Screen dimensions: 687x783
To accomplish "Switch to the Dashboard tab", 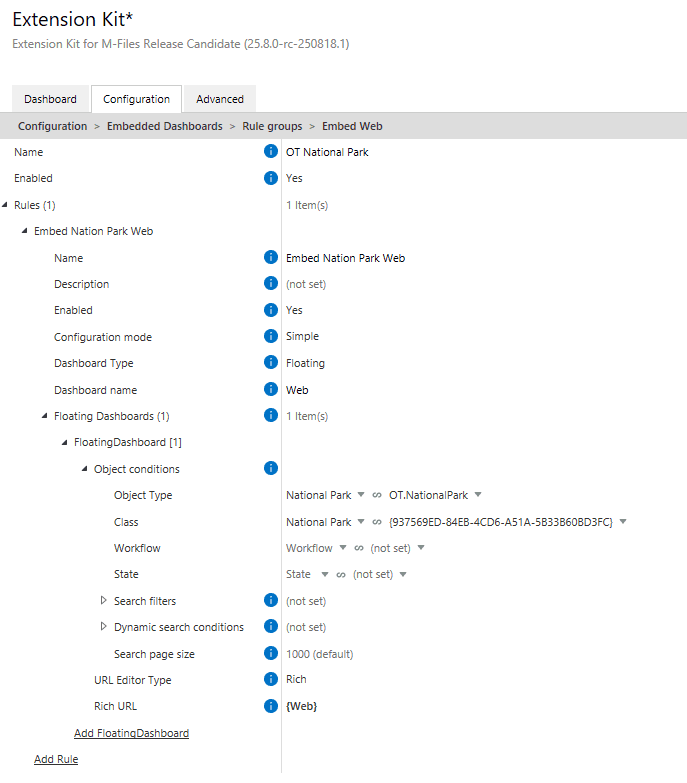I will point(50,99).
